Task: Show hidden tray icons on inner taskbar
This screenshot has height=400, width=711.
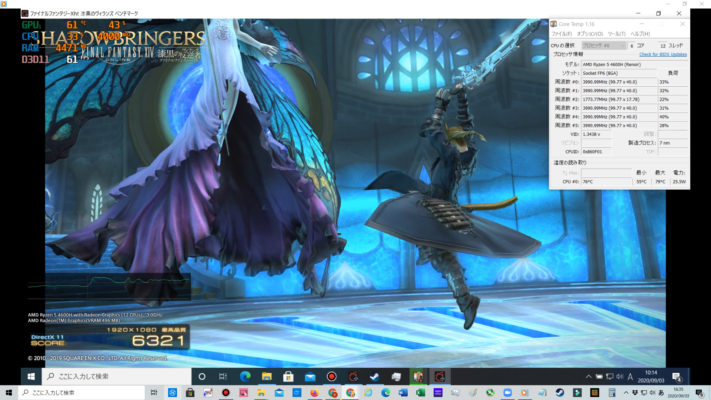Action: 588,376
